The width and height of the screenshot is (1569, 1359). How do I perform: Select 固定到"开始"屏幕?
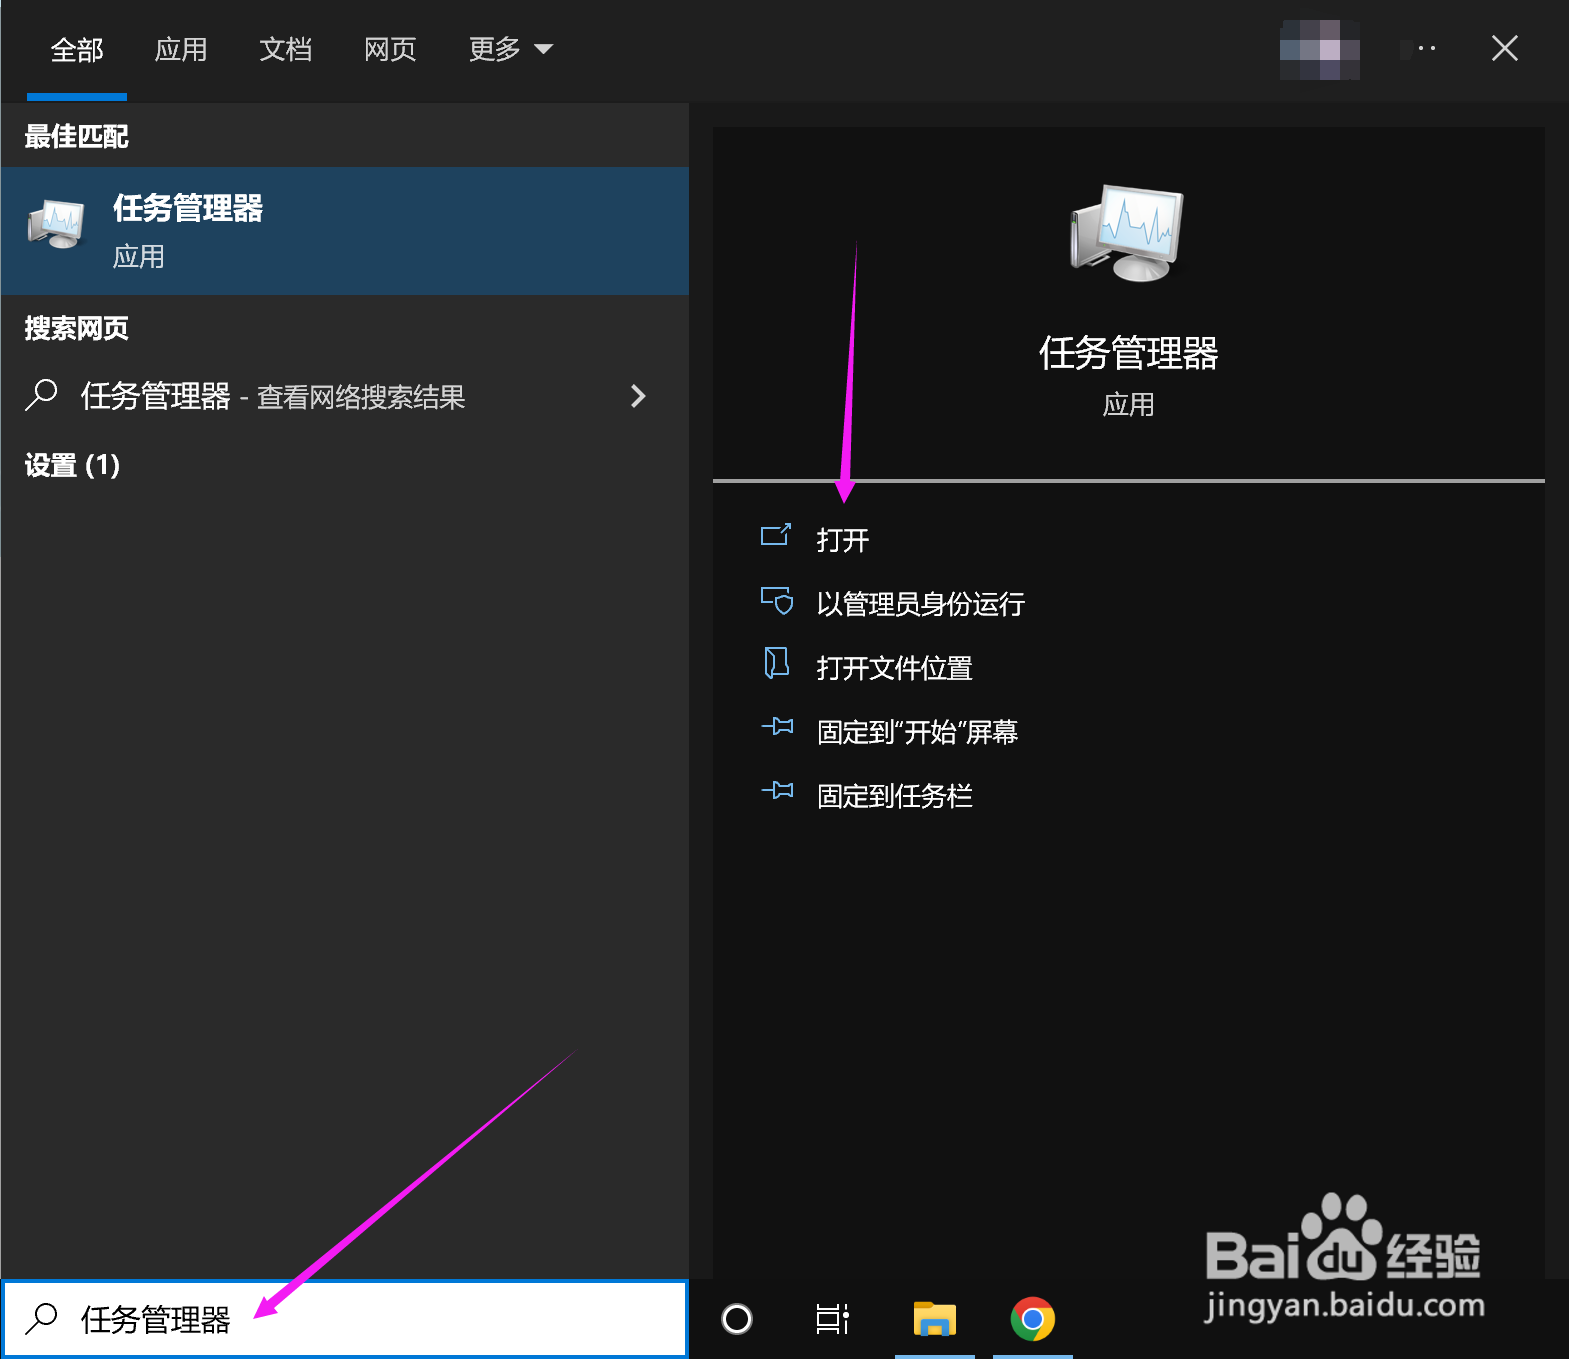(917, 732)
